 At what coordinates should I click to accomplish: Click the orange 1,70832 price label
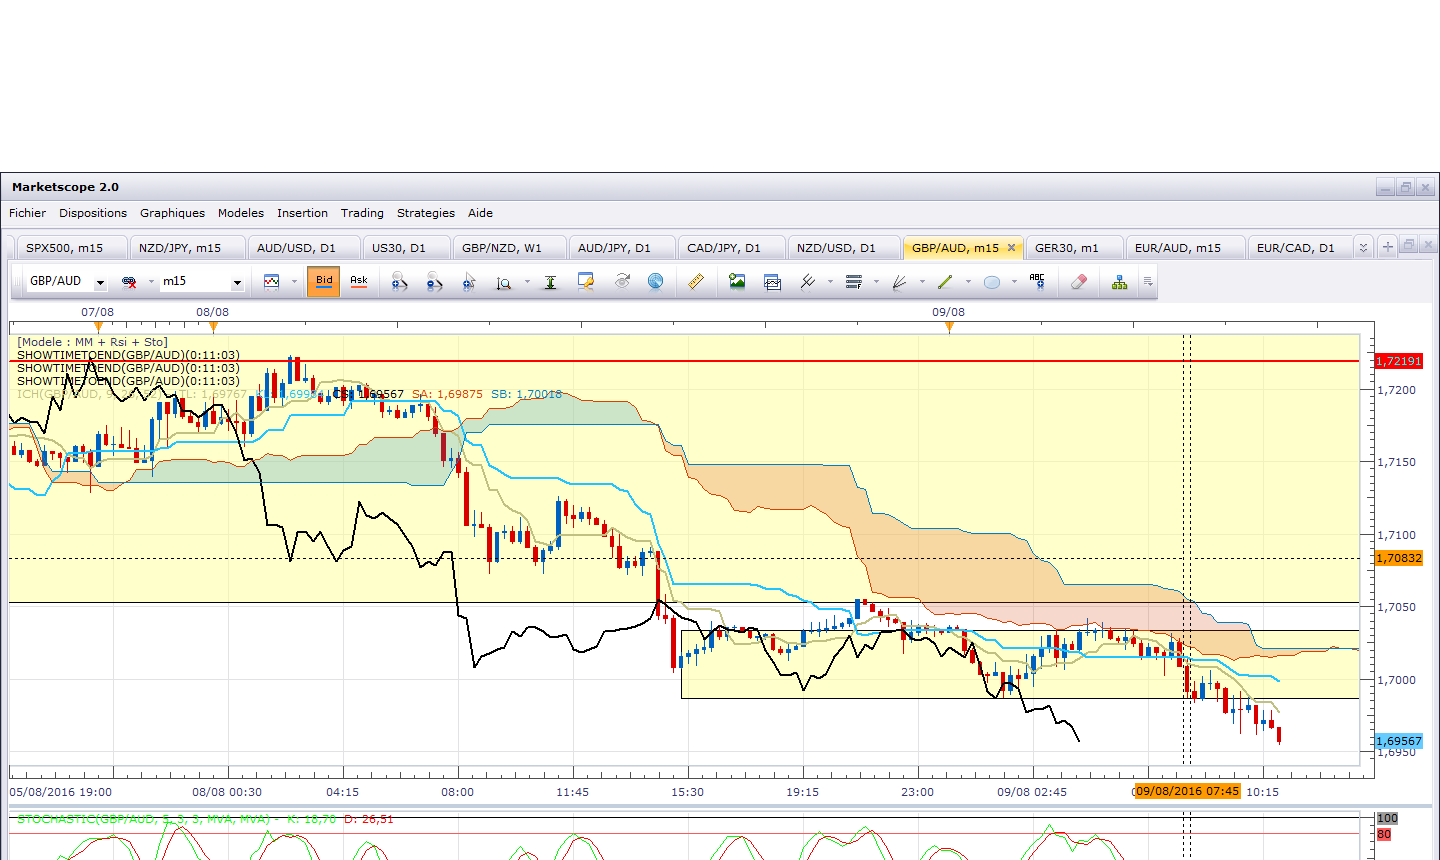pyautogui.click(x=1399, y=558)
